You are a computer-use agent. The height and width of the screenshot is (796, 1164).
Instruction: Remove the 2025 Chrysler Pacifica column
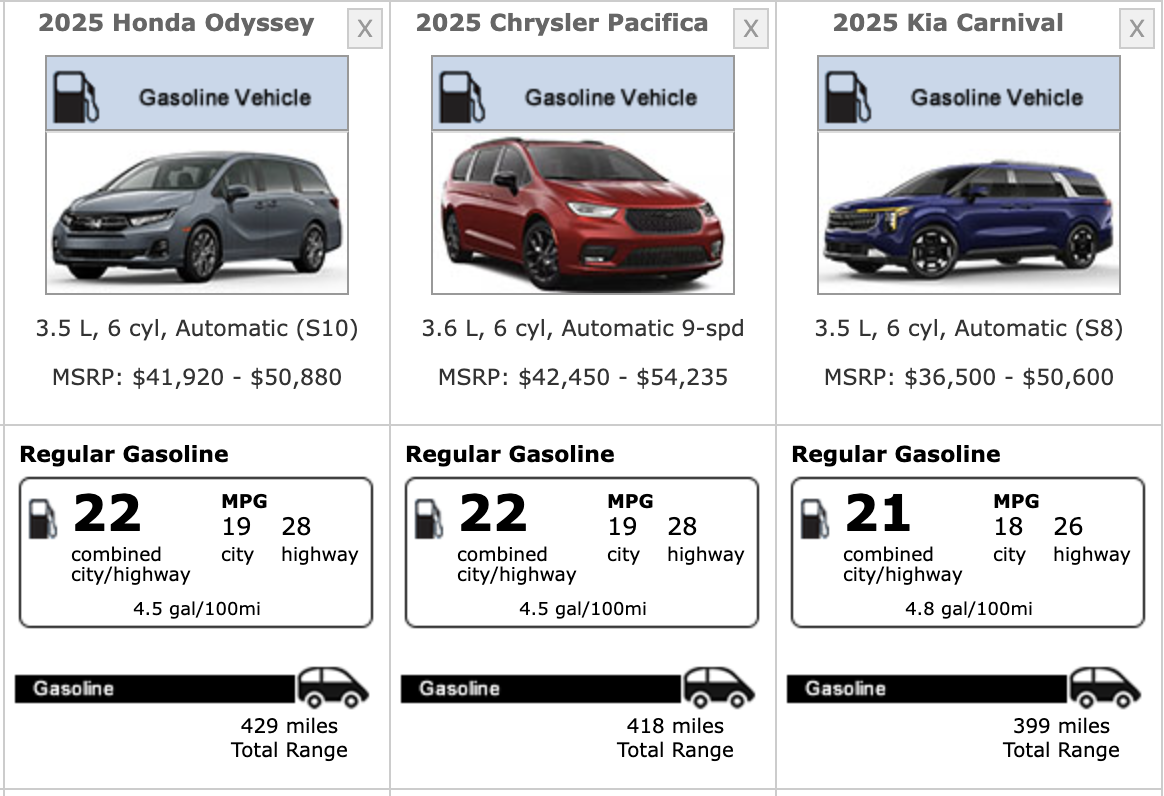[x=751, y=29]
